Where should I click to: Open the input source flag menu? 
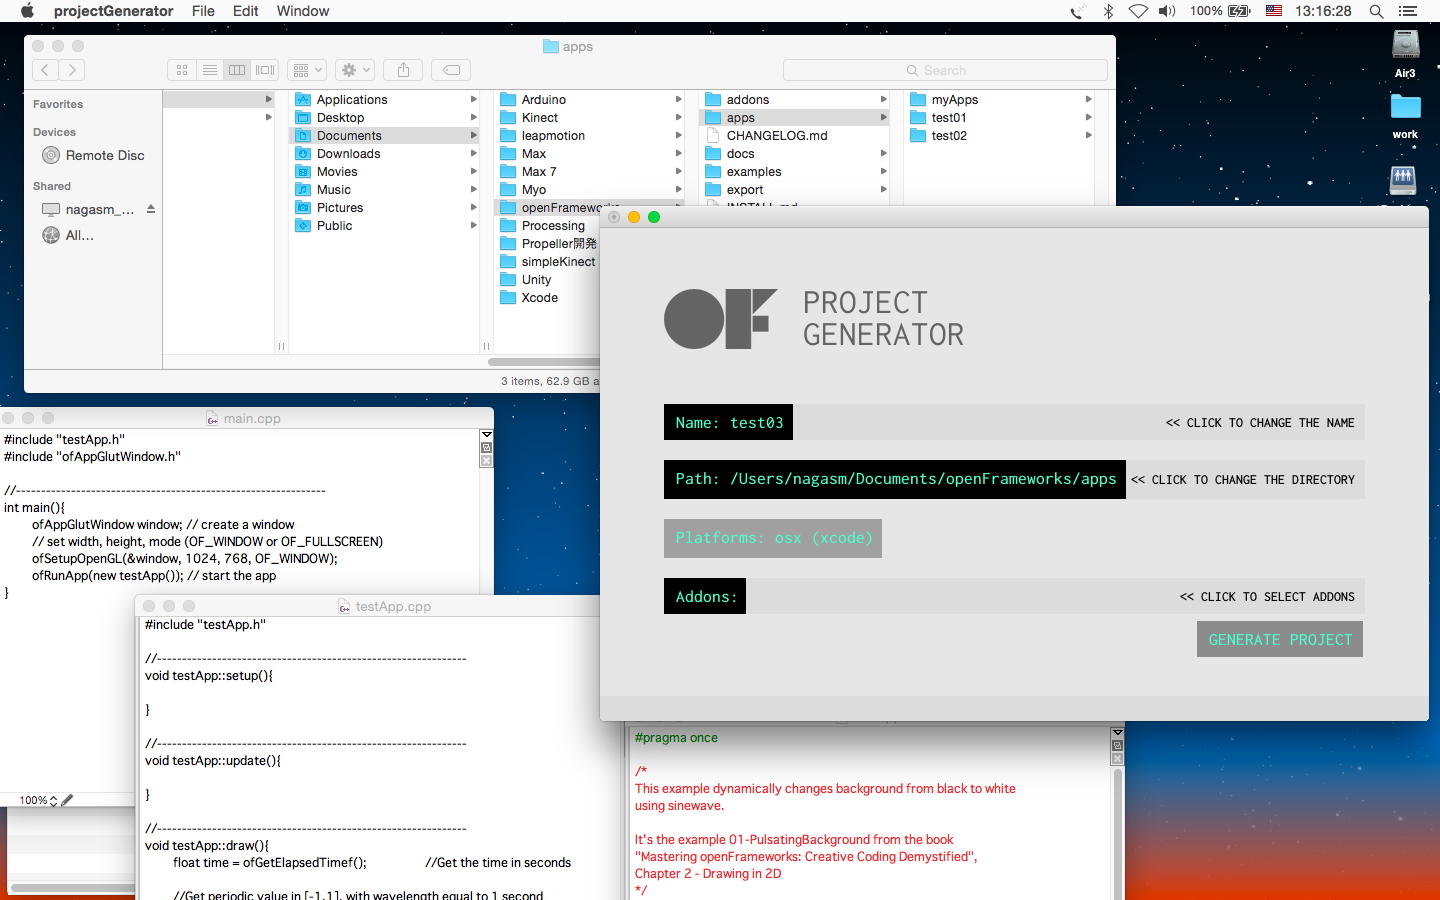1274,11
